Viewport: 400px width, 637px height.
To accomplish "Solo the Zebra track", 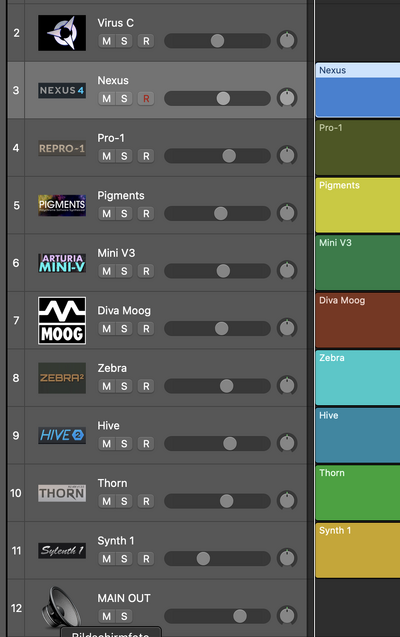I will (124, 386).
